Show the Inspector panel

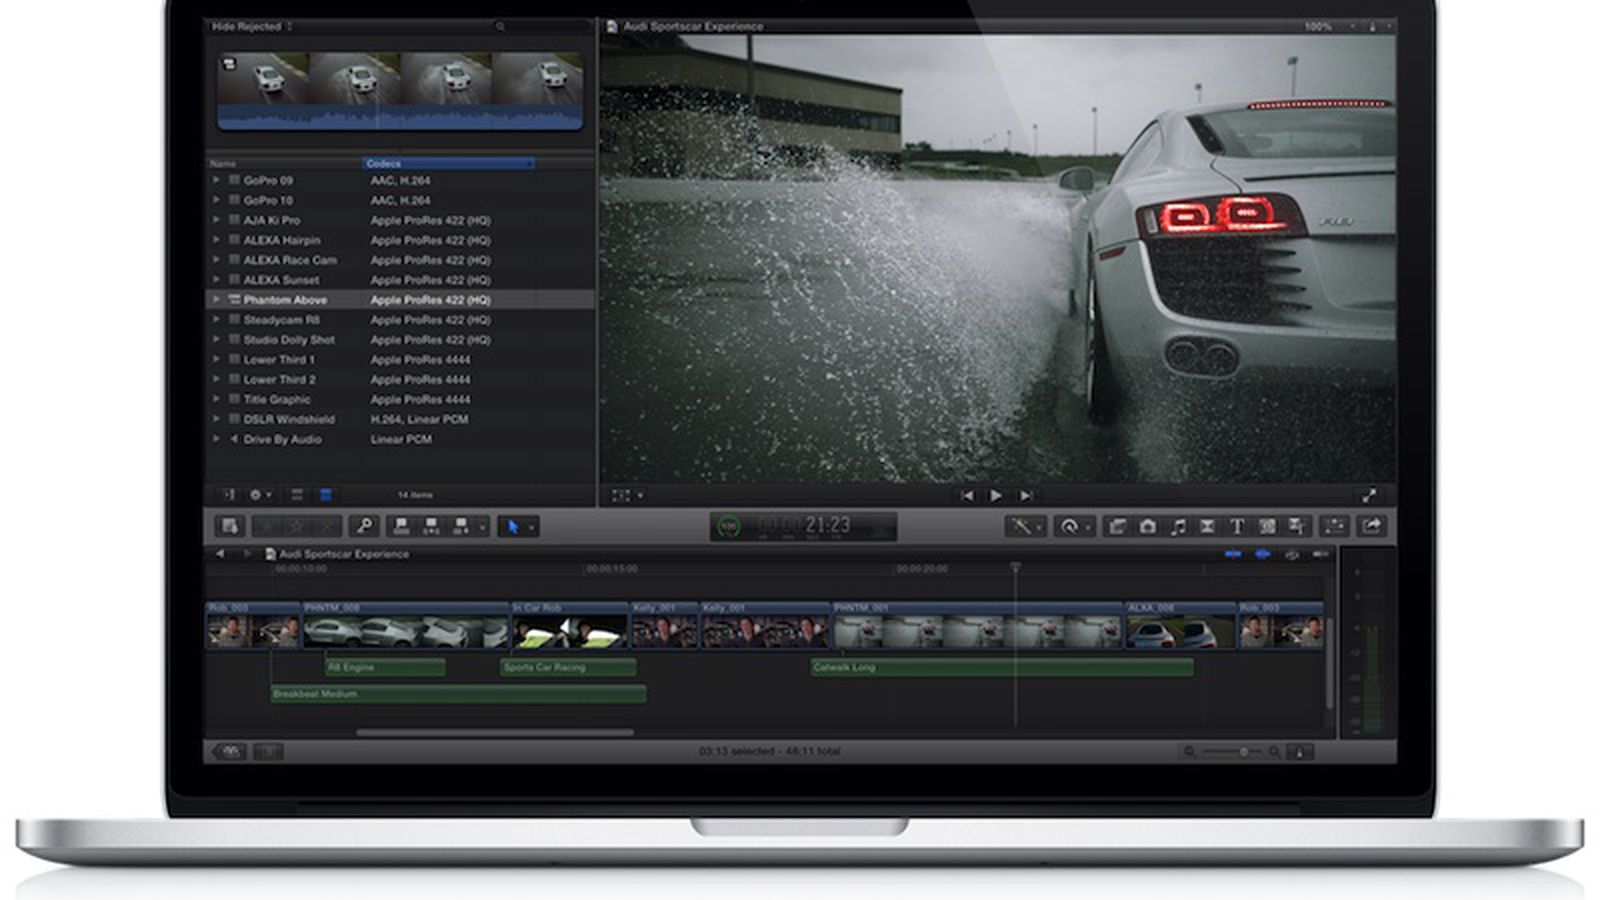[x=1334, y=526]
